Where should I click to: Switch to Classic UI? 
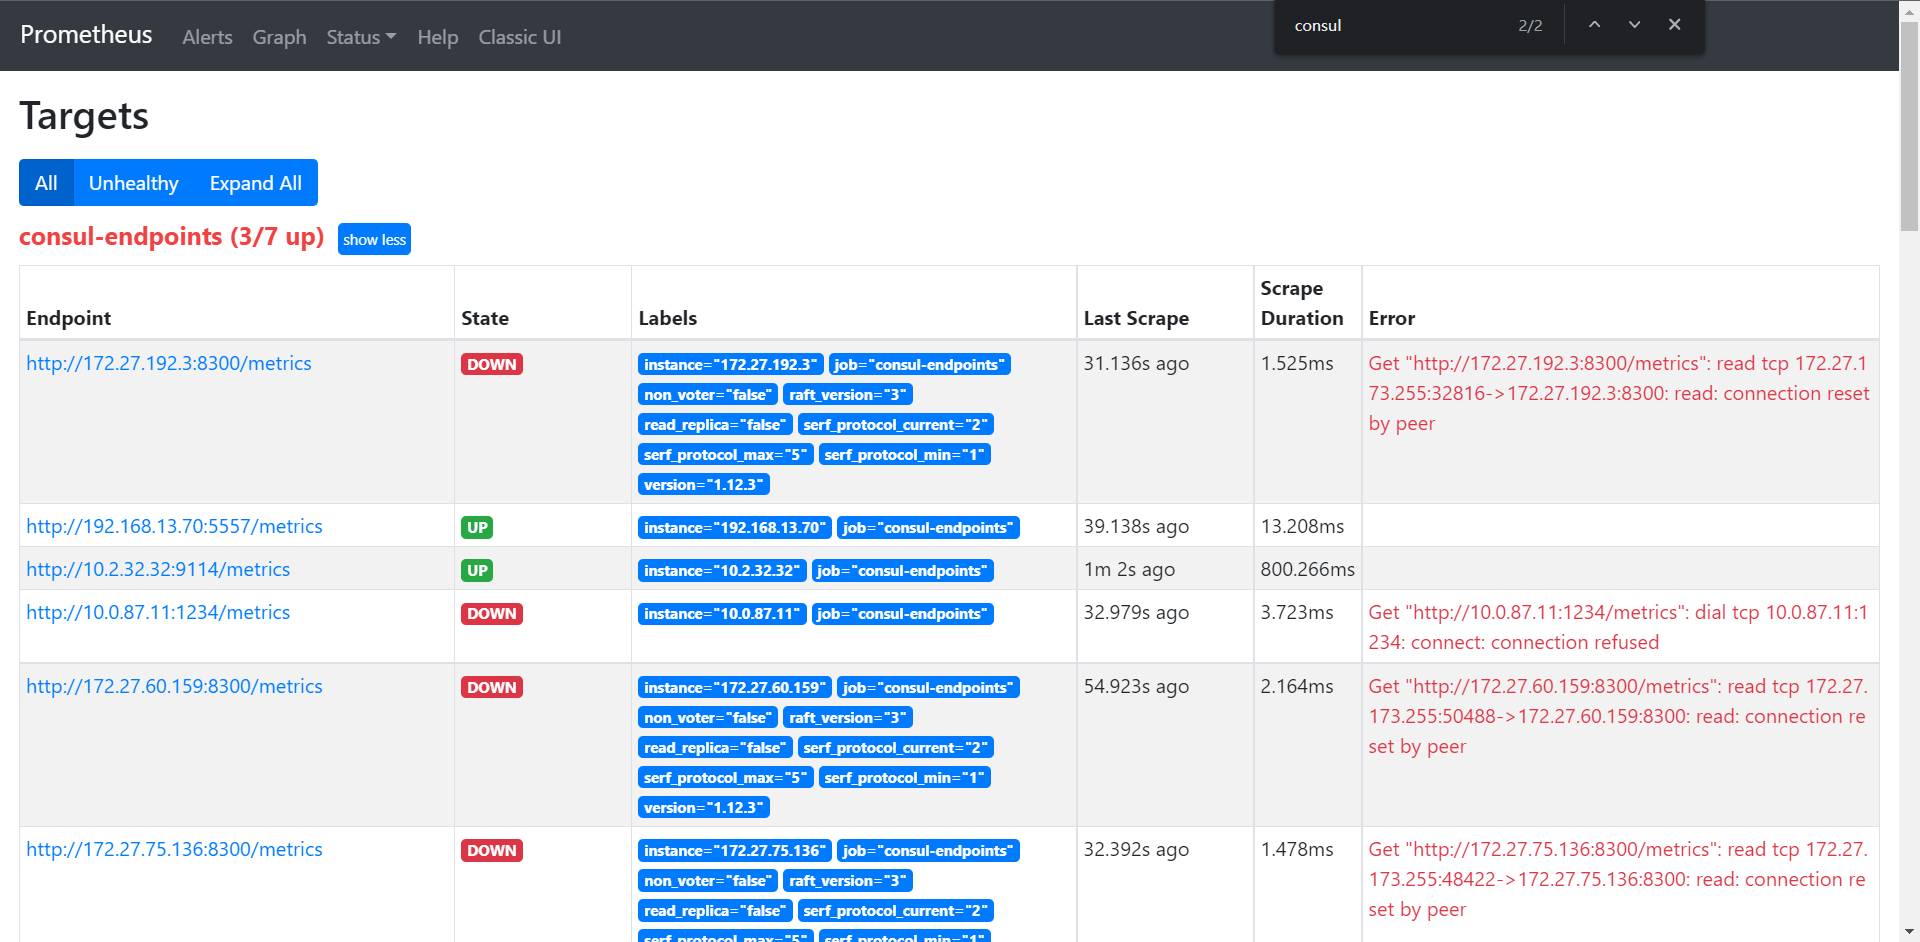click(520, 37)
